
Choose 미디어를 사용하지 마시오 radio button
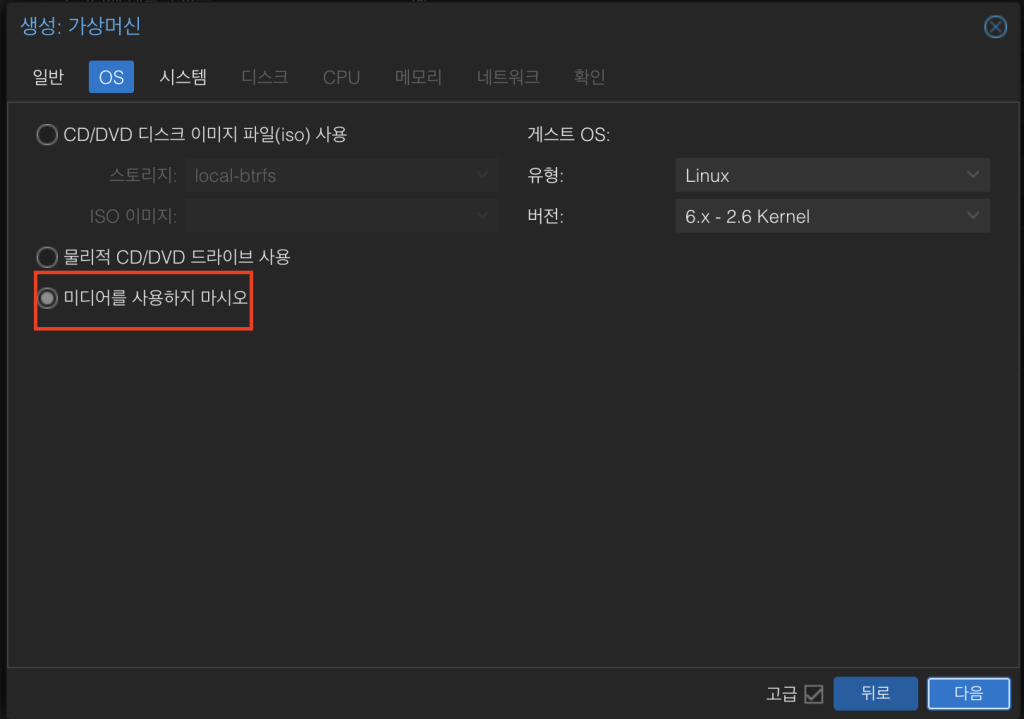click(47, 298)
